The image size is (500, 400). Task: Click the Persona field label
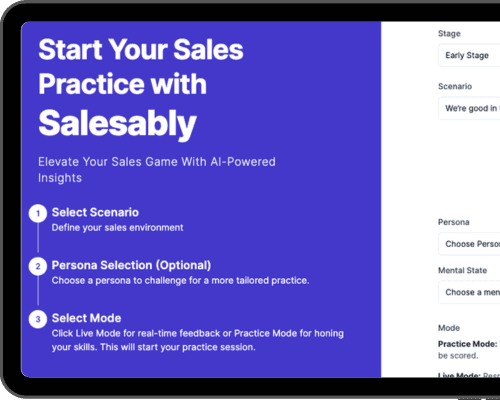coord(454,222)
